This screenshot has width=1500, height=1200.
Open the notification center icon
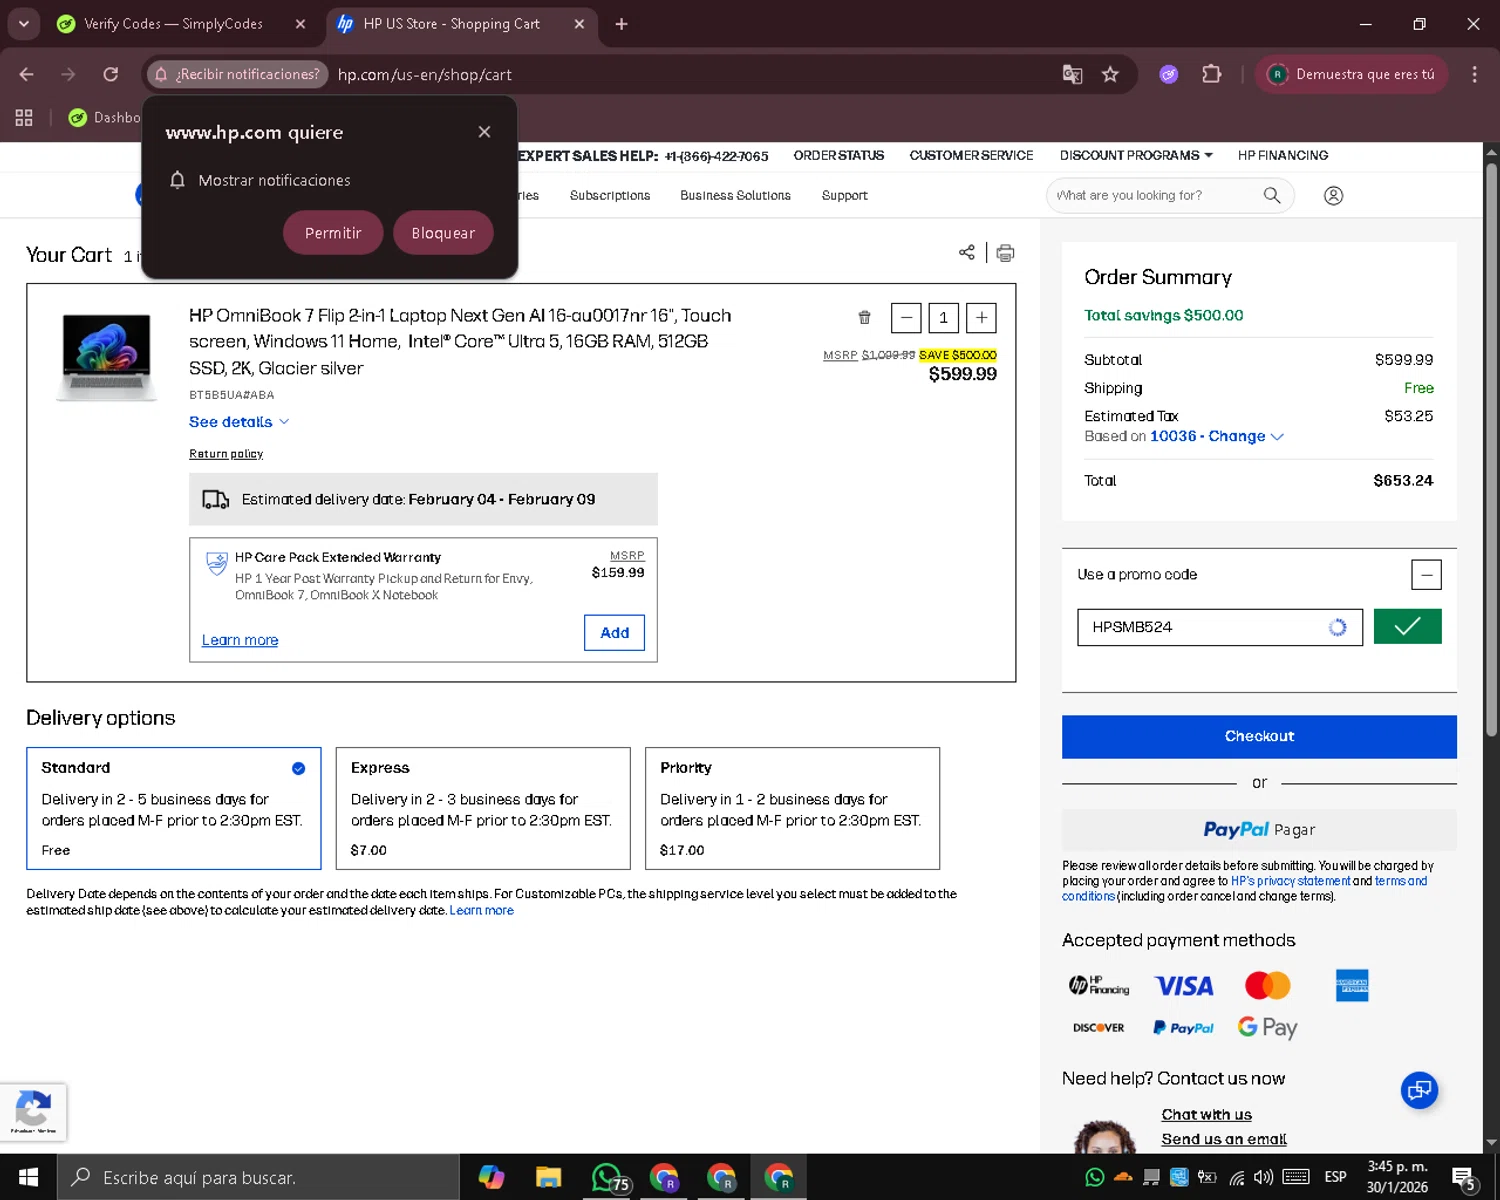1463,1177
